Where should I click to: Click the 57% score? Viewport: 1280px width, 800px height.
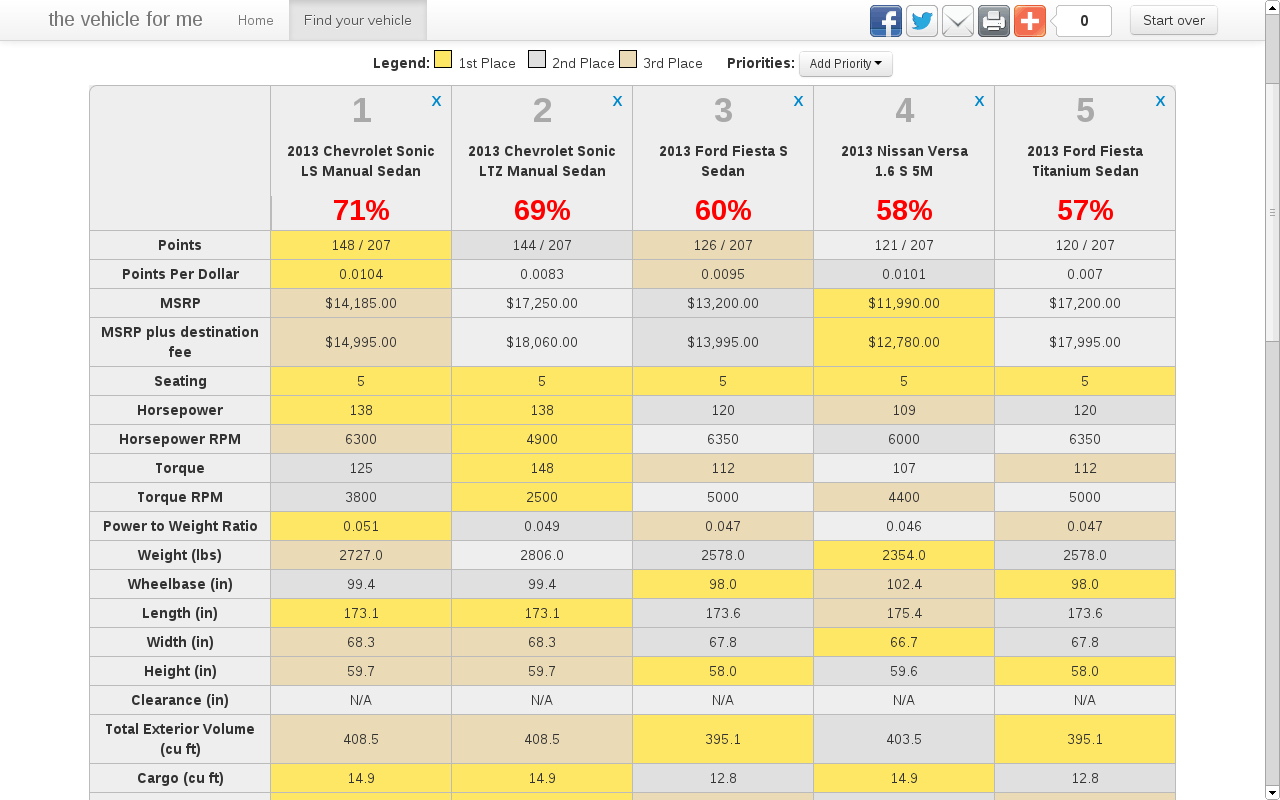(1085, 210)
